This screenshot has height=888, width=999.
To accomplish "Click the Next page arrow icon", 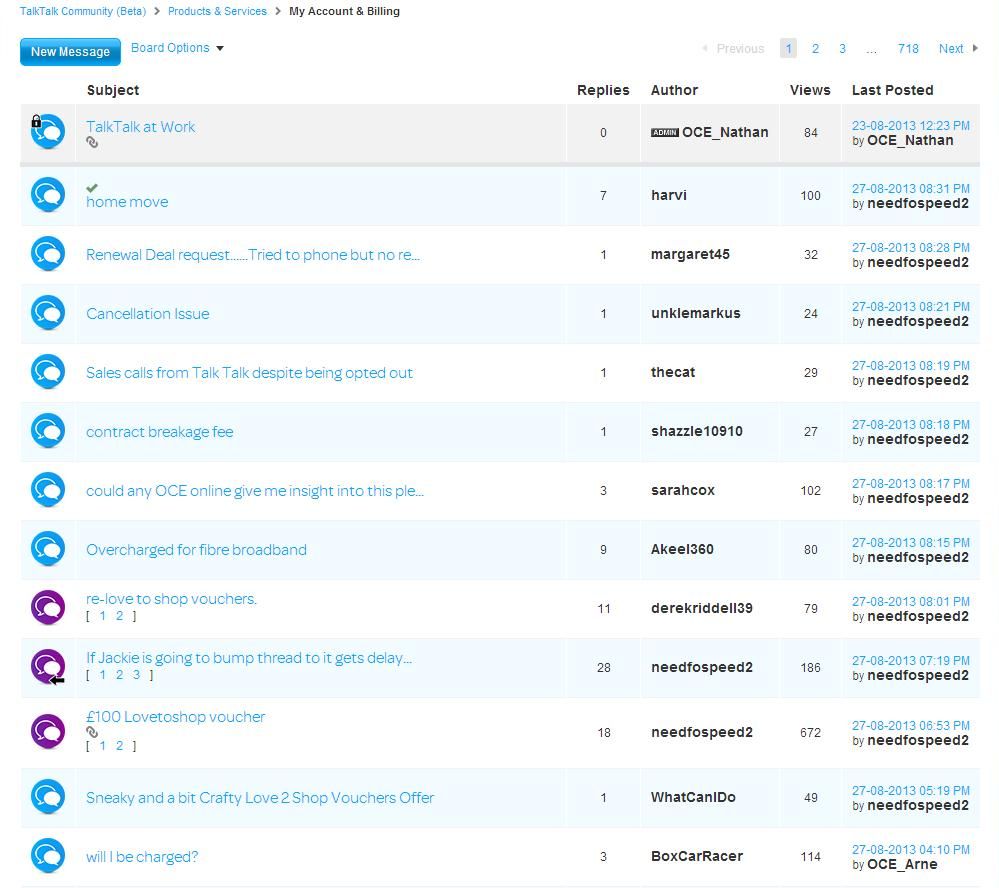I will click(x=975, y=48).
